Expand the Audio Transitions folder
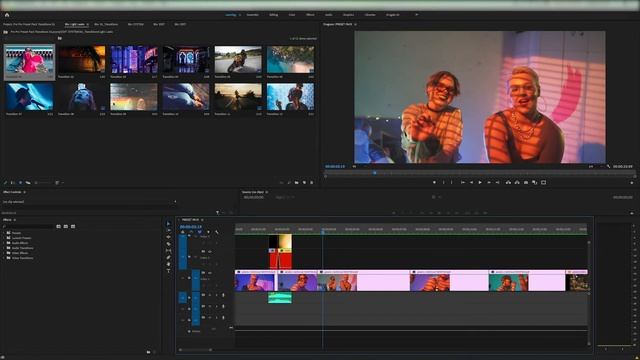The image size is (640, 360). [4, 248]
